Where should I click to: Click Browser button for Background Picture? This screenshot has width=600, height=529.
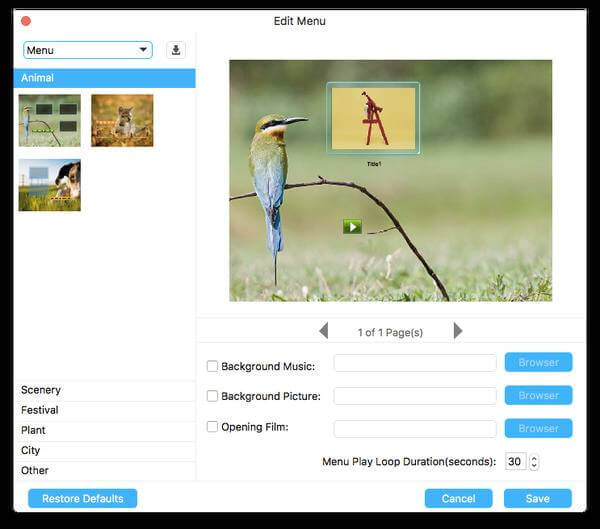538,395
